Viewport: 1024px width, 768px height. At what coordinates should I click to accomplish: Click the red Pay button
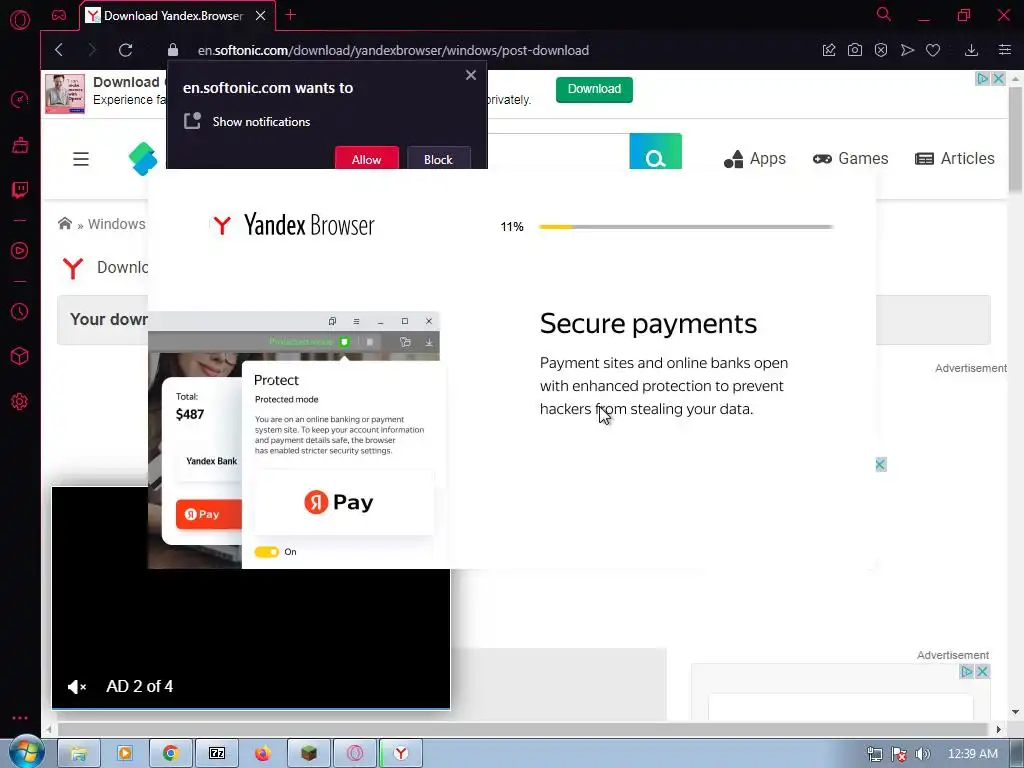coord(208,514)
